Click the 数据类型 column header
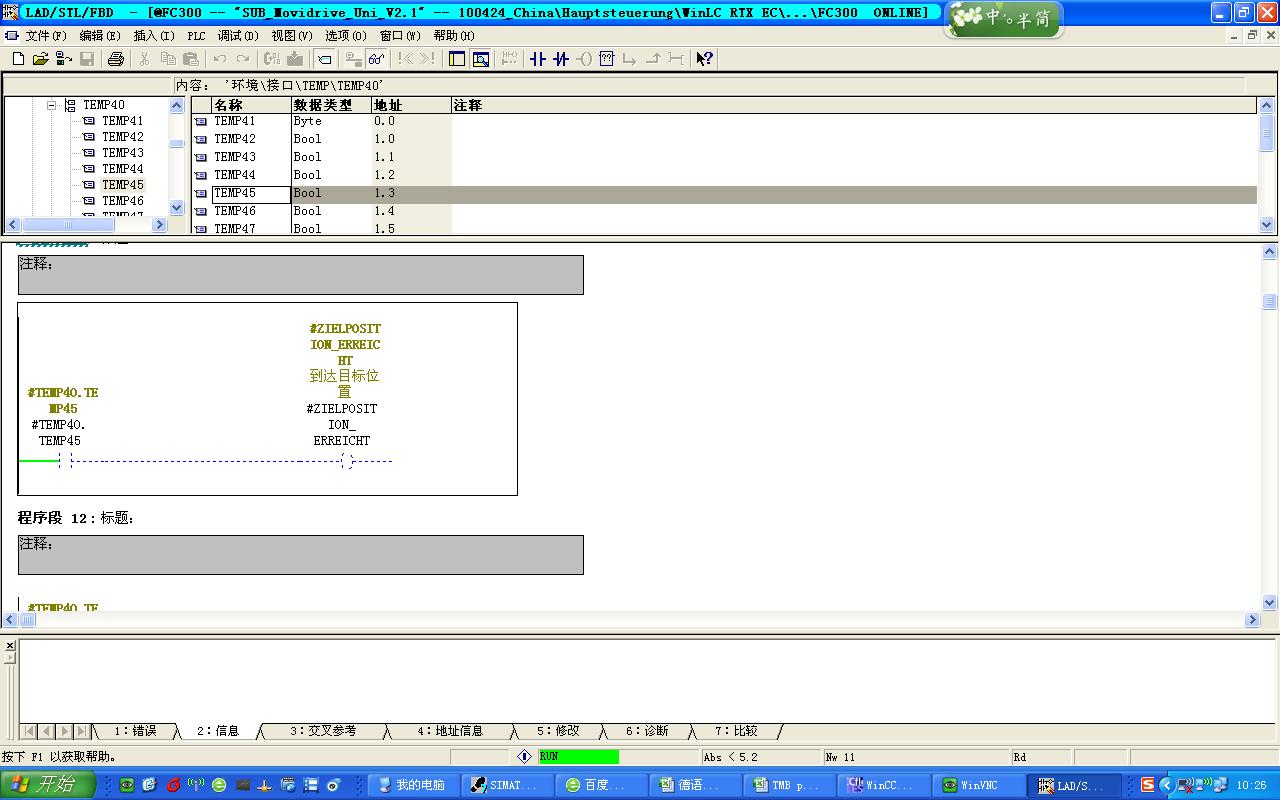Image resolution: width=1280 pixels, height=800 pixels. tap(331, 105)
